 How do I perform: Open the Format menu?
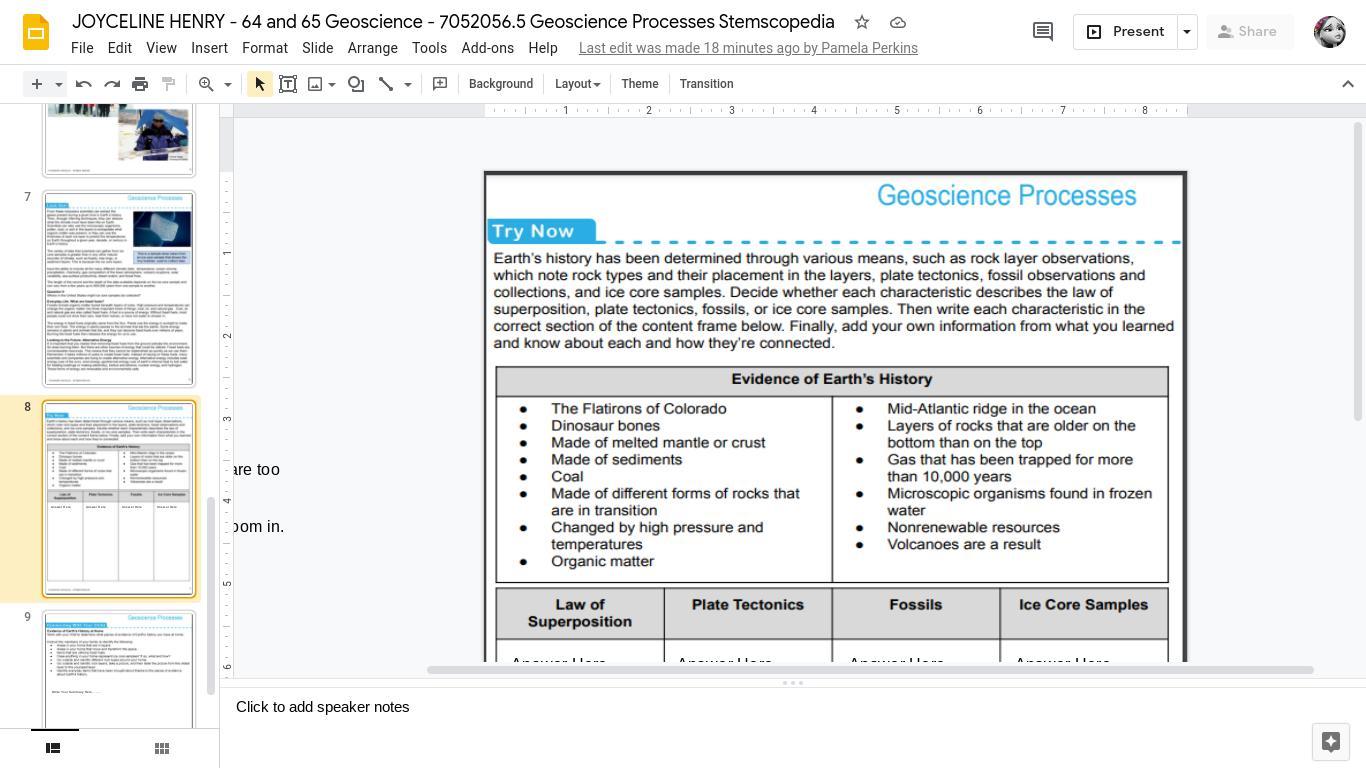point(265,48)
